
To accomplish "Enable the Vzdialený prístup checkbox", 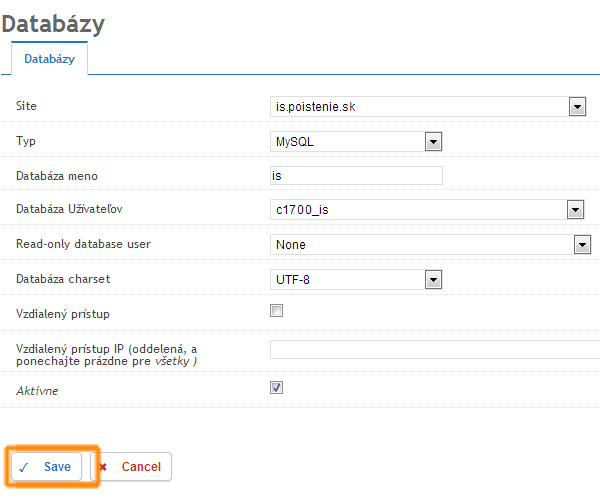I will [277, 312].
